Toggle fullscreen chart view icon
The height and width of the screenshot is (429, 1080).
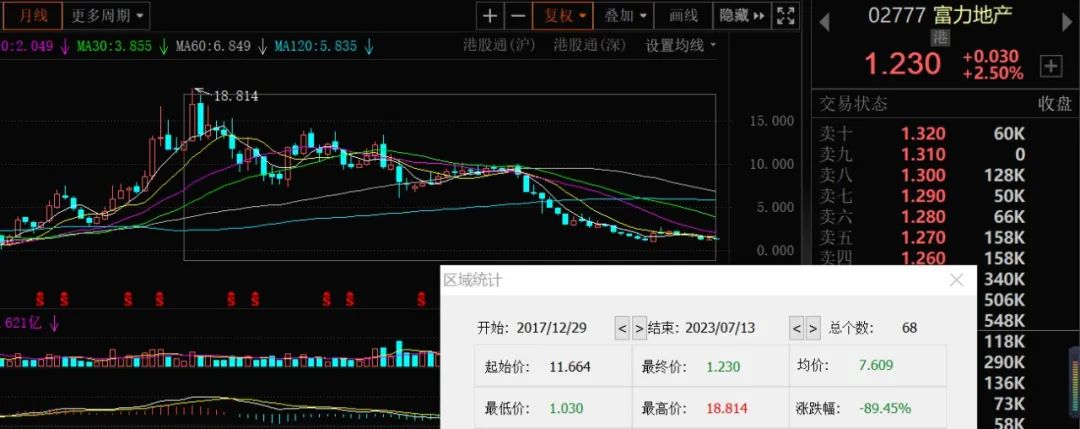click(785, 16)
